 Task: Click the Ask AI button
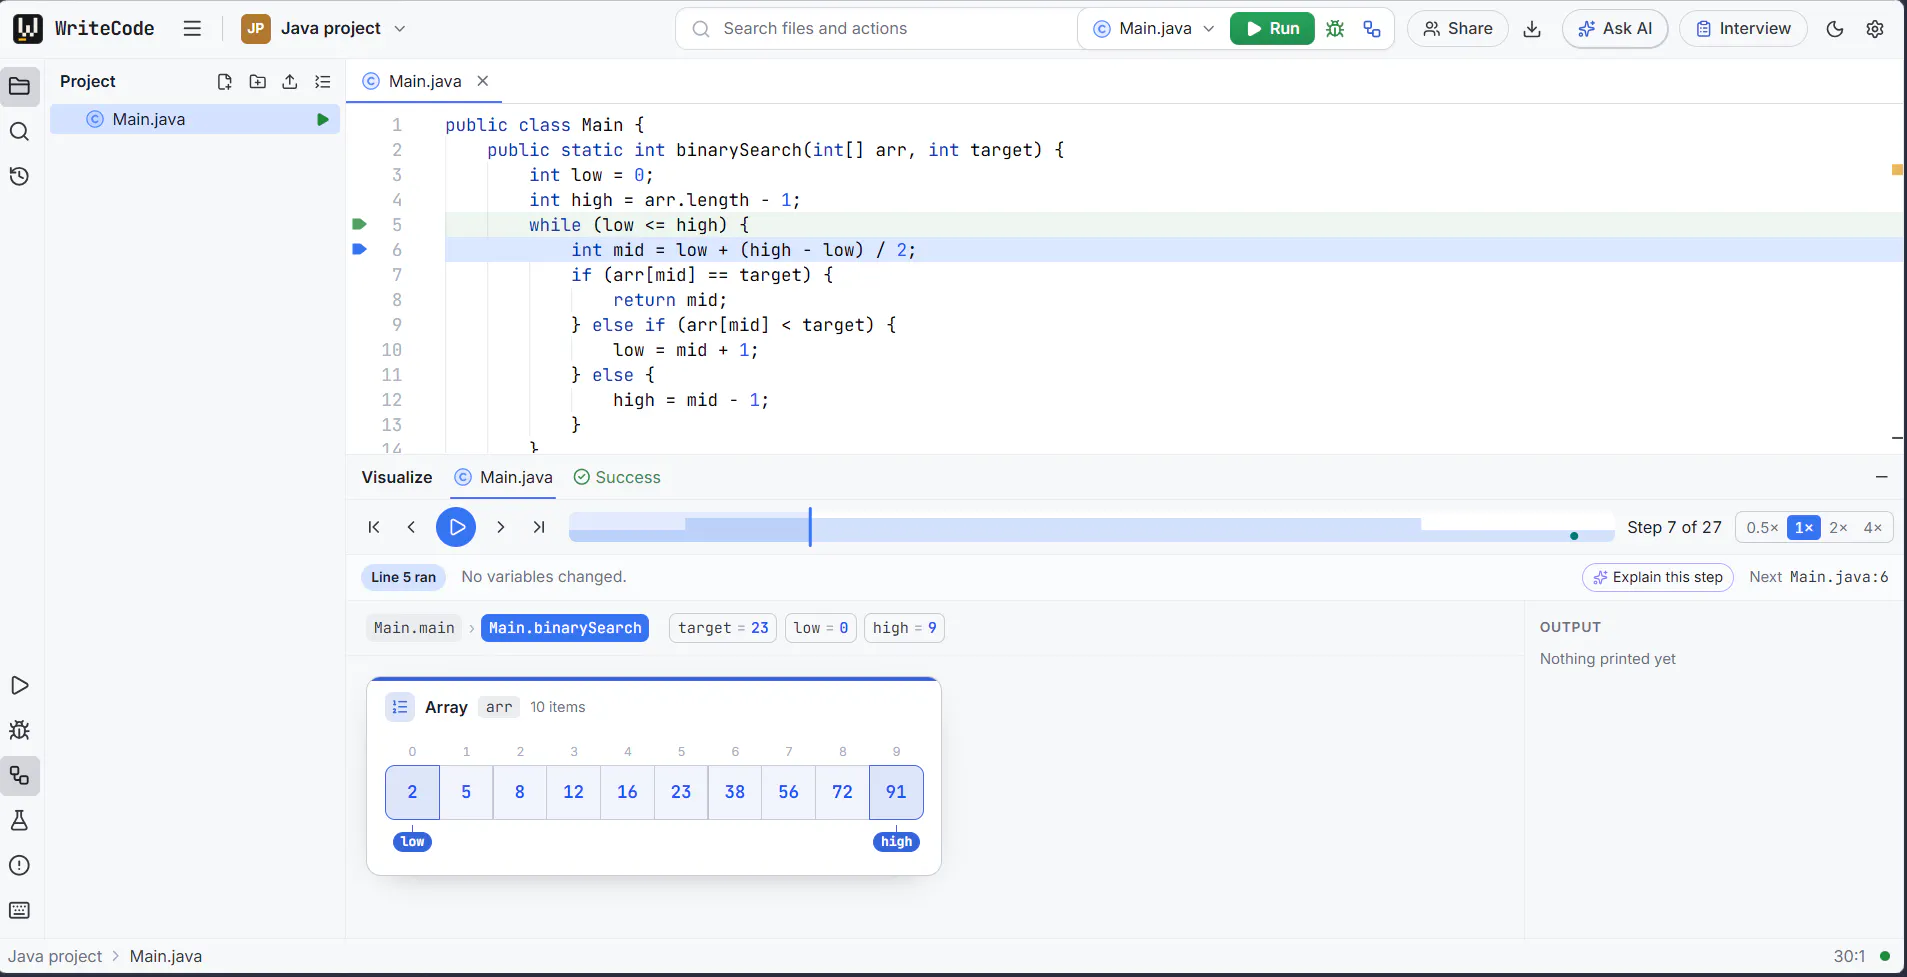(x=1615, y=29)
